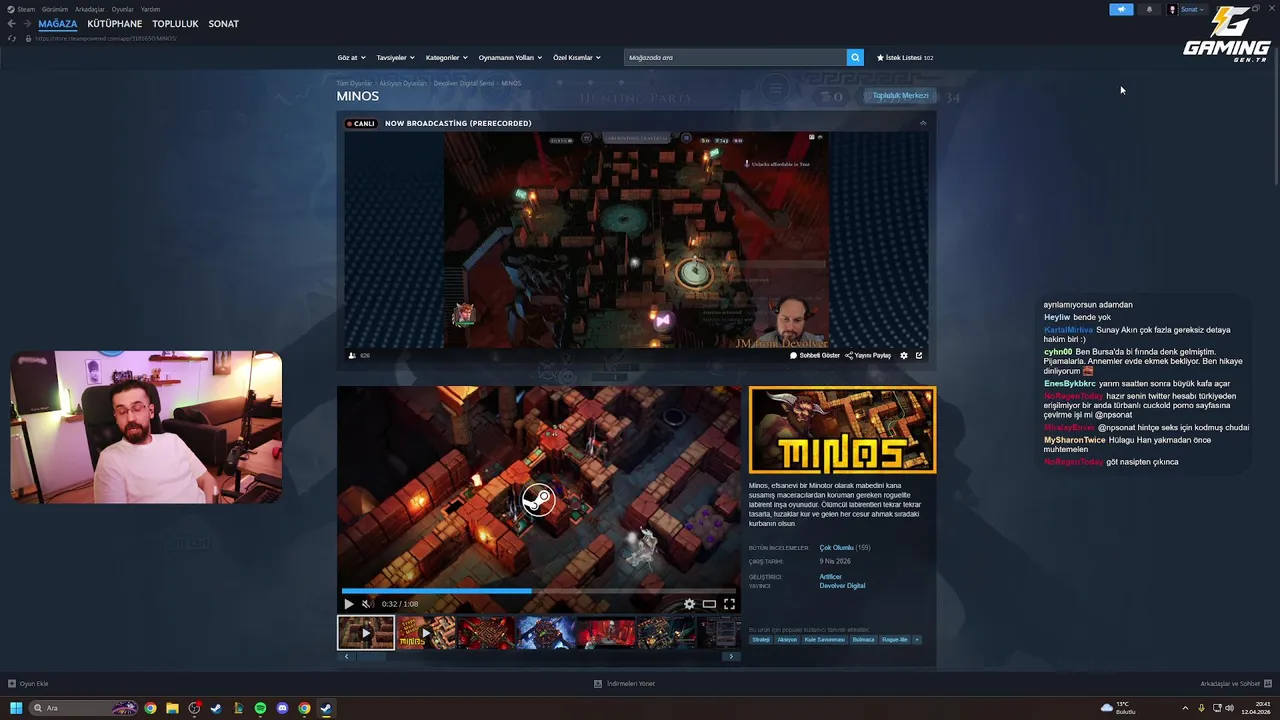The image size is (1280, 720).
Task: Click Aksiyon Oyunları breadcrumb
Action: 402,83
